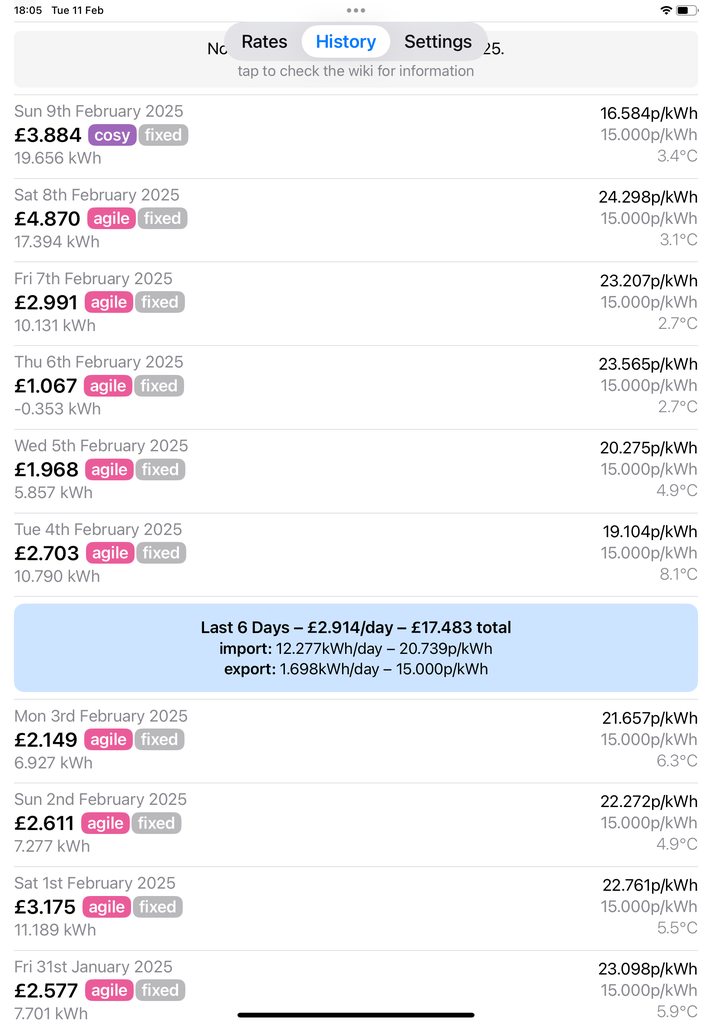
Task: Open the Fri 7th February 2025 entry
Action: pyautogui.click(x=356, y=302)
